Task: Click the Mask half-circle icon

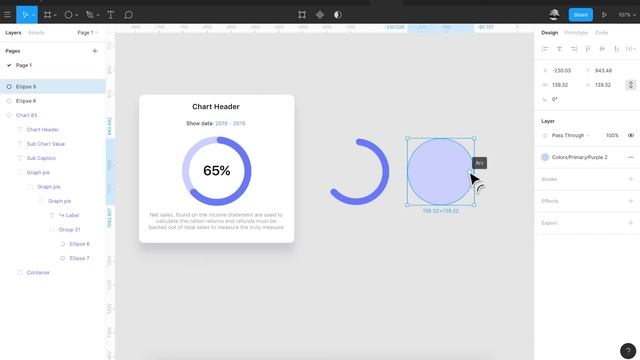Action: 338,15
